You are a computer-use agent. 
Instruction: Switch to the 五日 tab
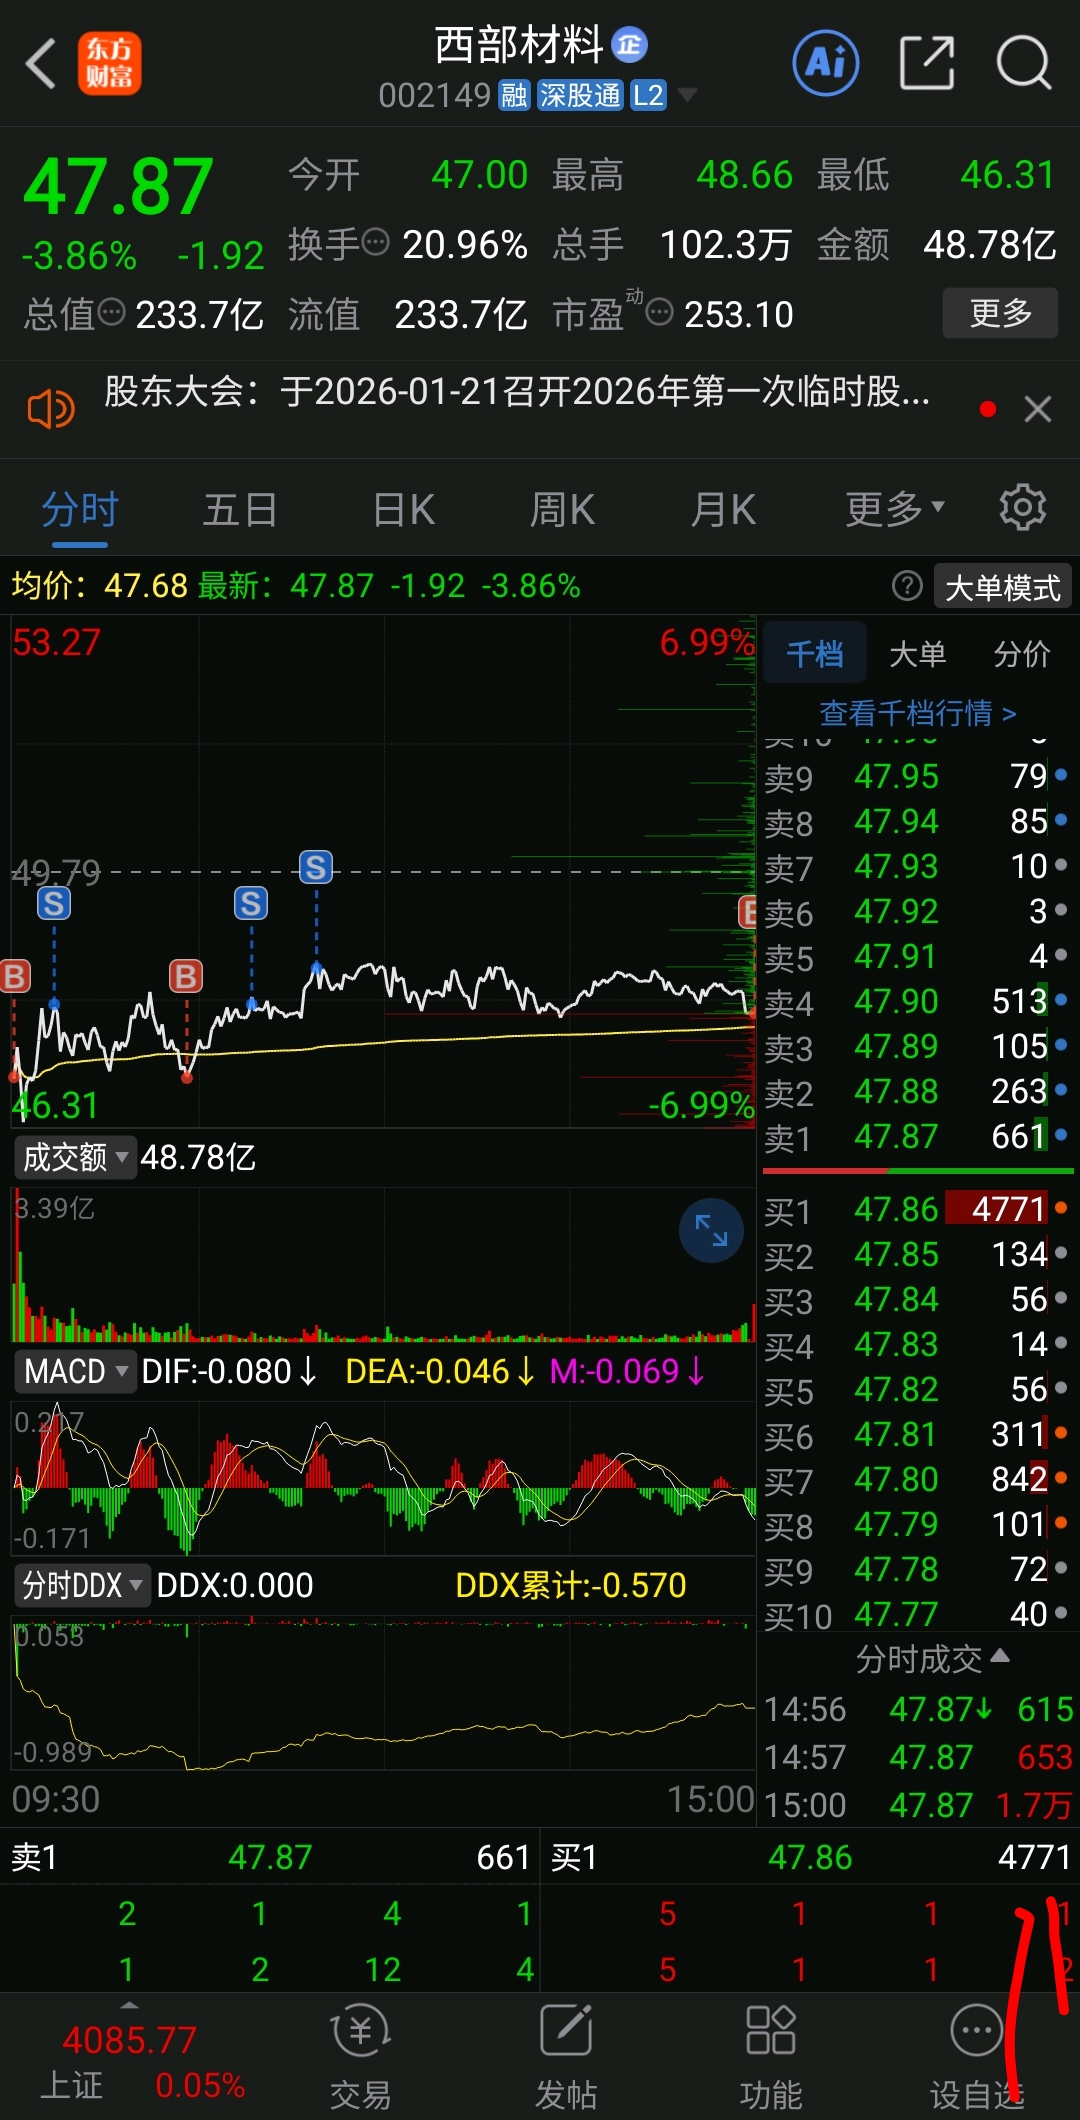pos(240,510)
